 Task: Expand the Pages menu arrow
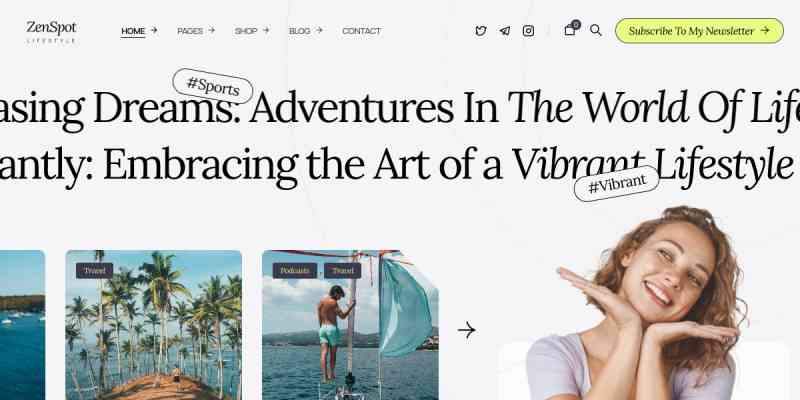pos(211,31)
